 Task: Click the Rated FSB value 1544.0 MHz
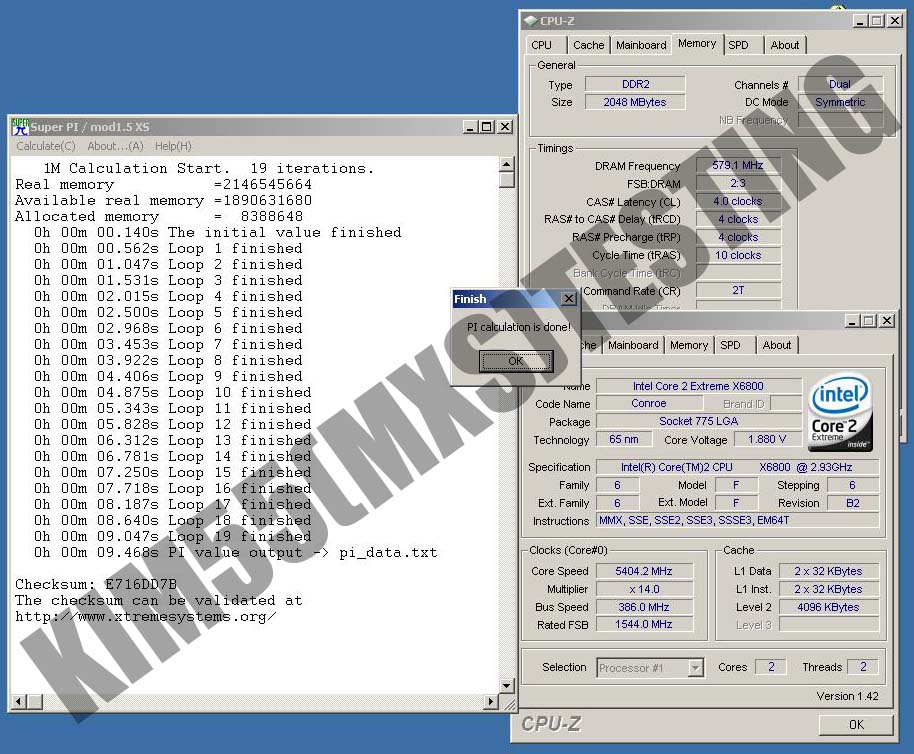click(644, 625)
